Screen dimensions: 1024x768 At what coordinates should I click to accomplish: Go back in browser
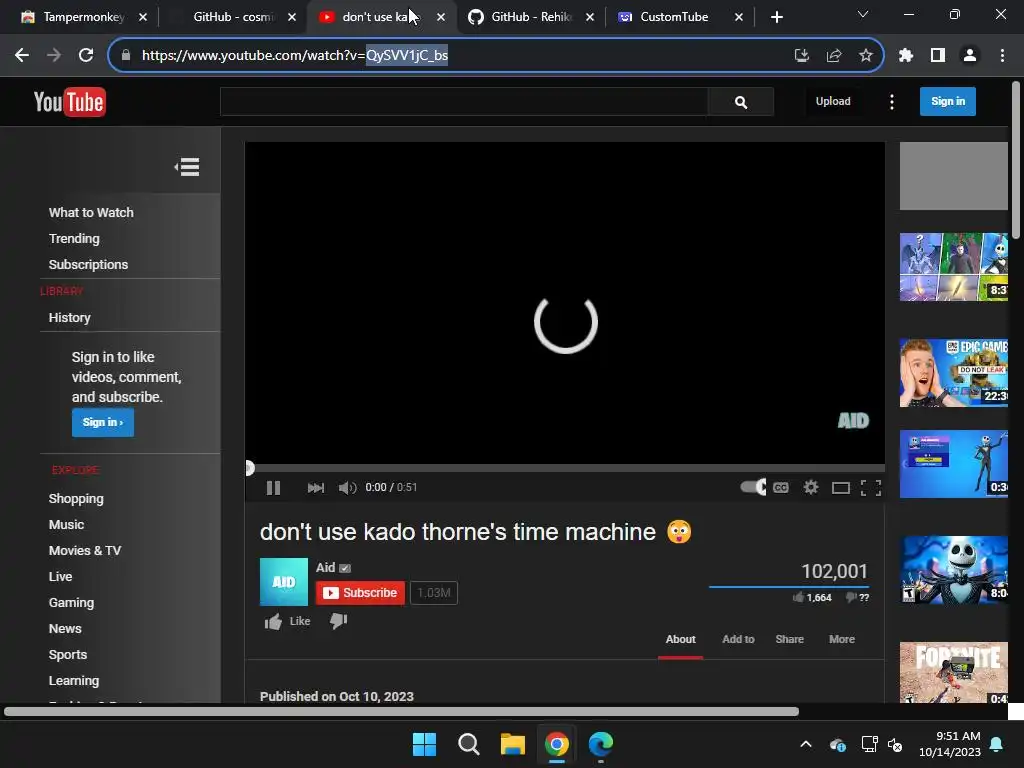coord(22,56)
